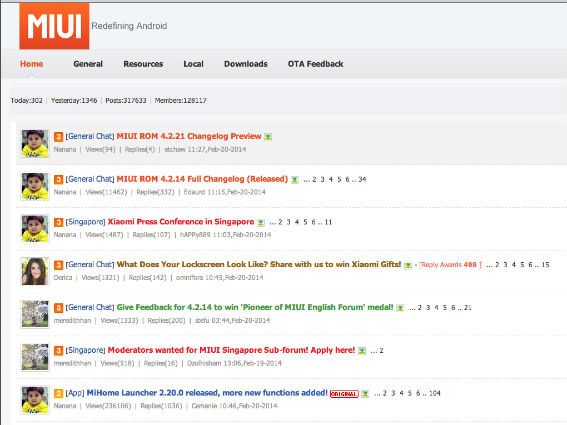Image resolution: width=567 pixels, height=425 pixels.
Task: Open last poster Eduard's profile link
Action: [194, 192]
